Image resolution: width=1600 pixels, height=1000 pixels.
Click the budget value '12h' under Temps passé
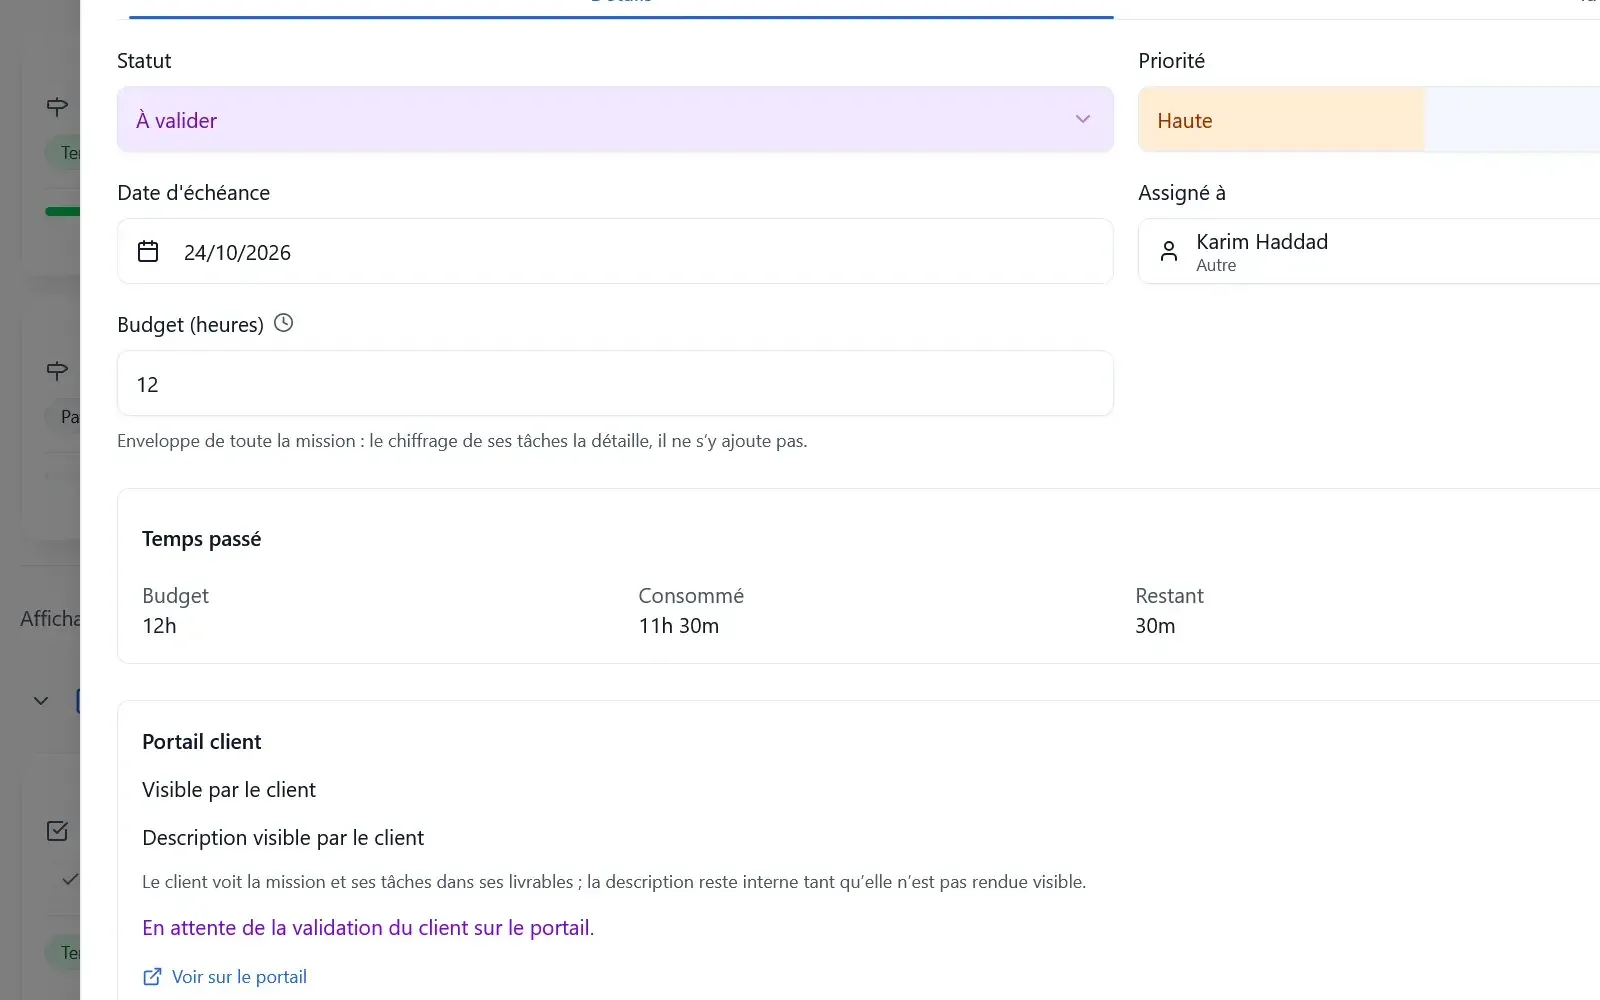coord(159,626)
